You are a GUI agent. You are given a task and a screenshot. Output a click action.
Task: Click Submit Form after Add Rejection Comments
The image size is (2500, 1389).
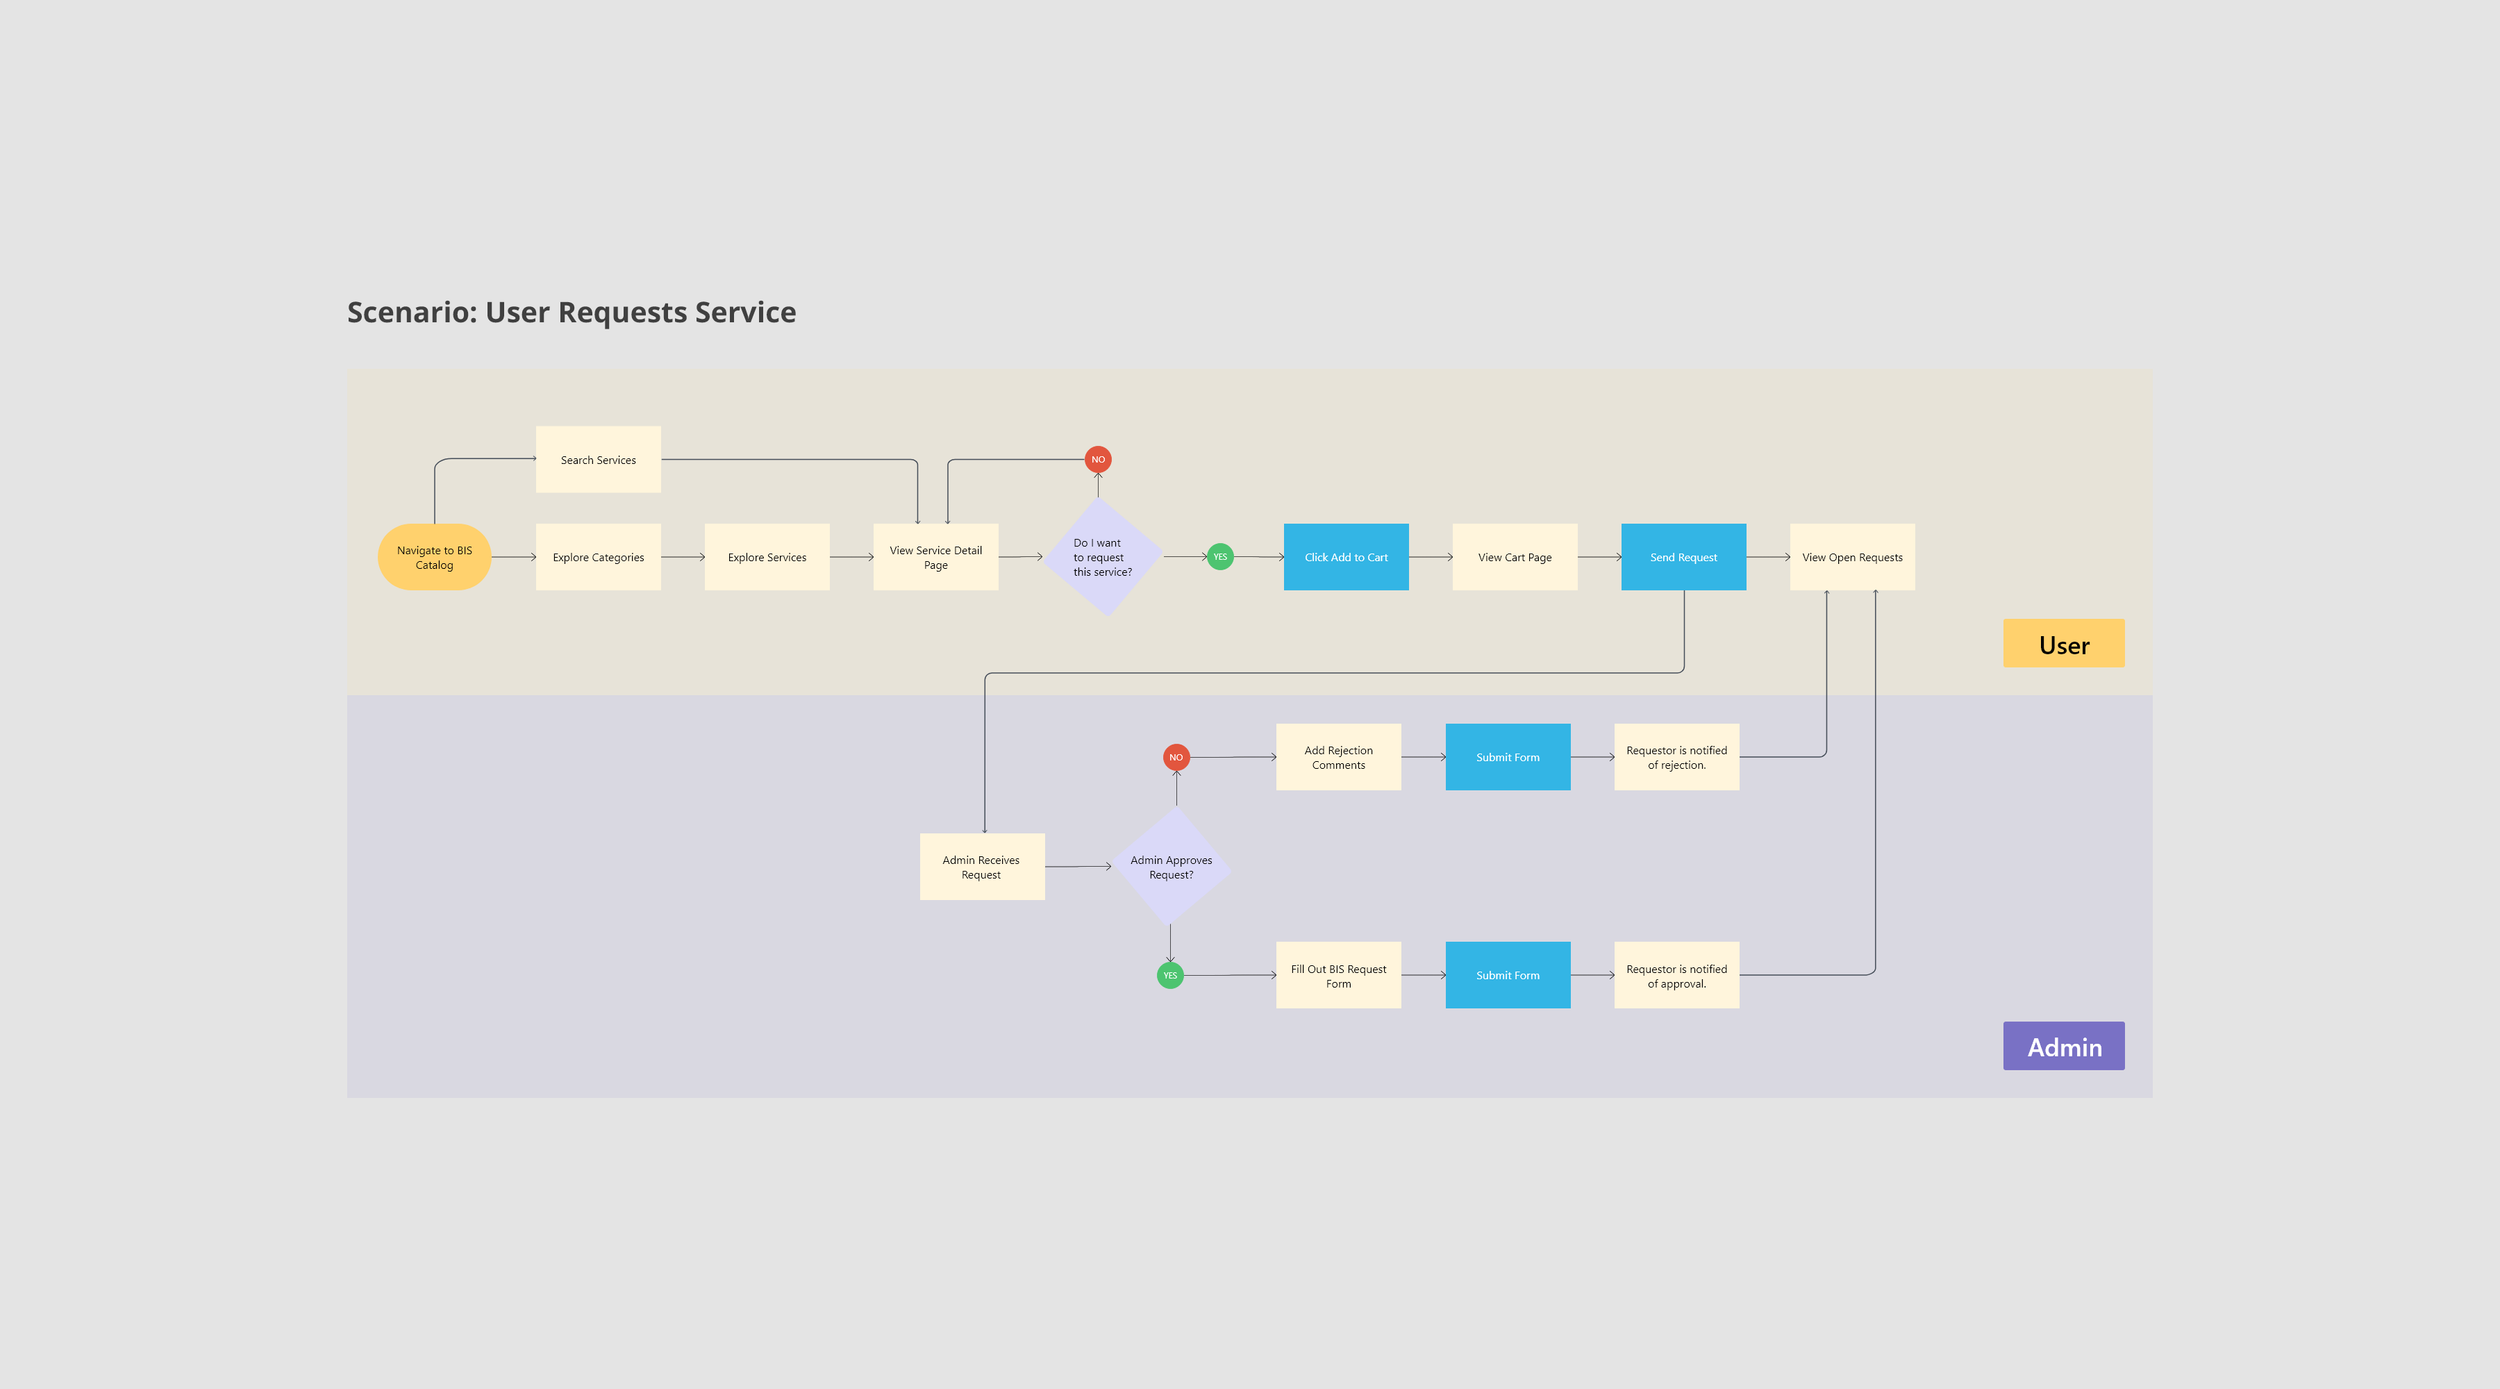click(x=1507, y=757)
